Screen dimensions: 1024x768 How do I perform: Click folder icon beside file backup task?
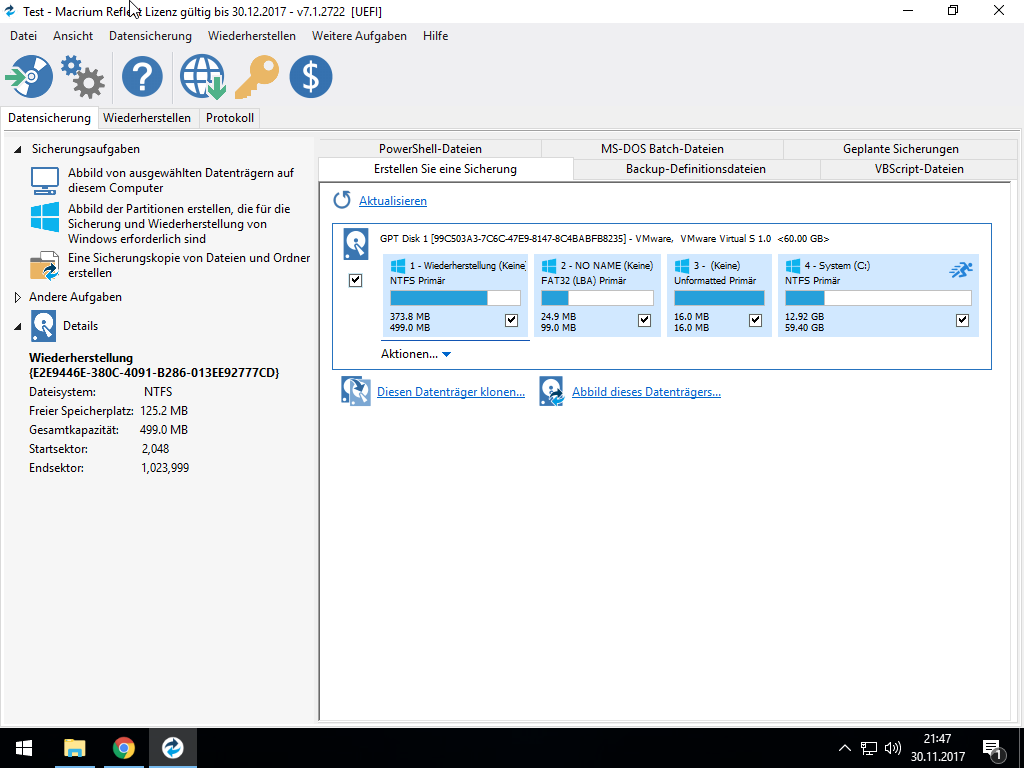[x=45, y=266]
